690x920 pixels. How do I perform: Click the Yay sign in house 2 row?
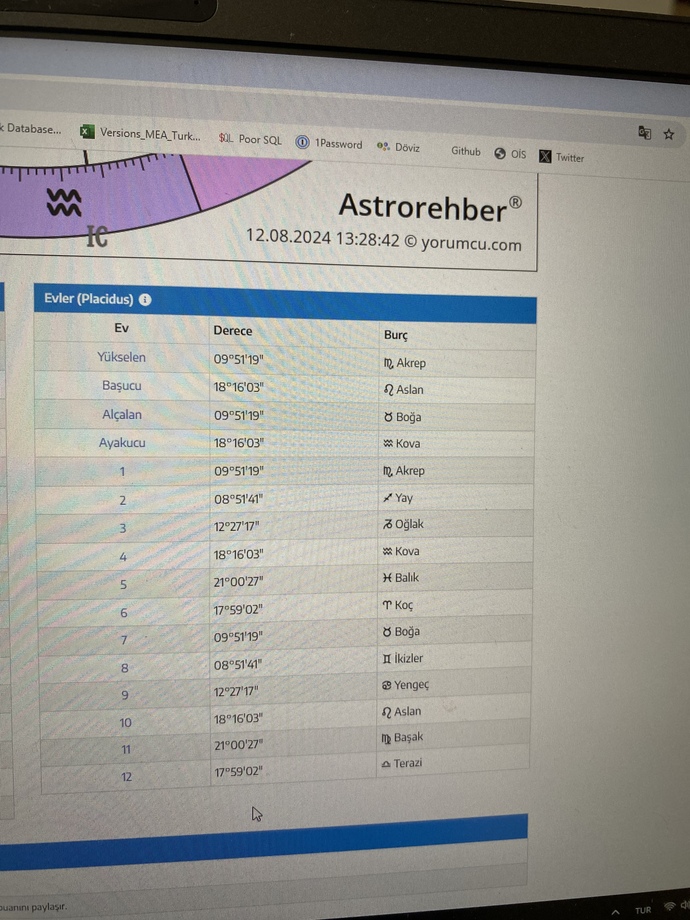(398, 498)
